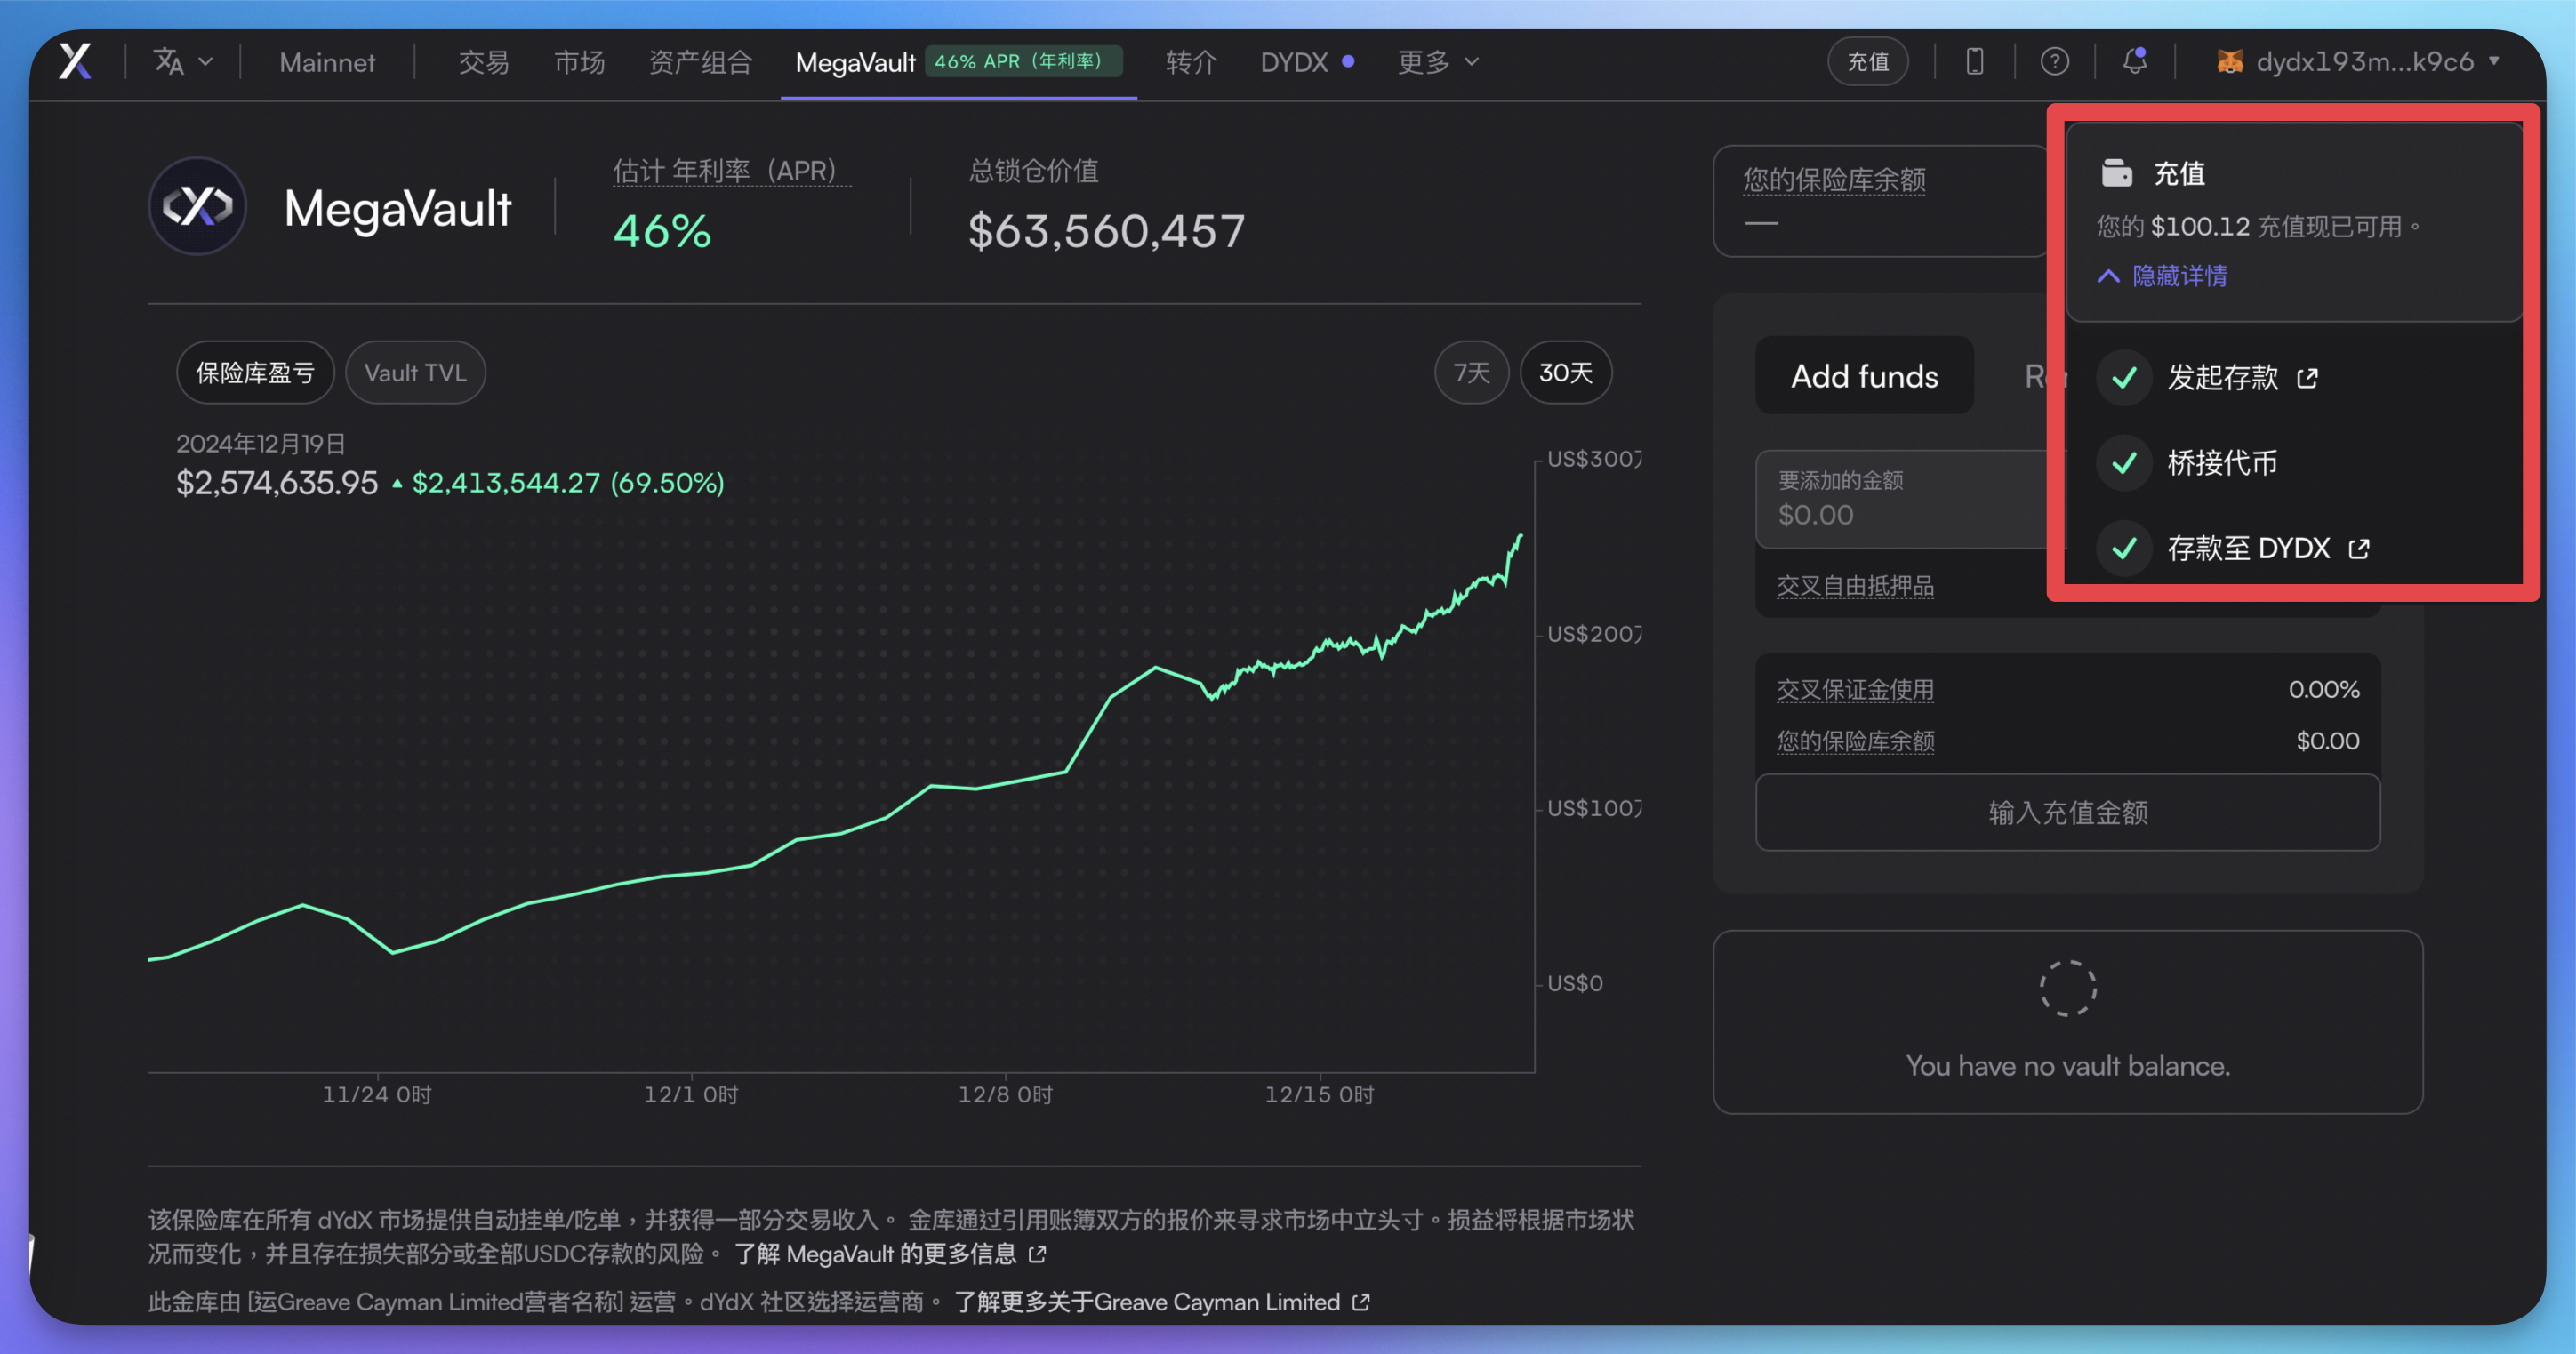2576x1354 pixels.
Task: Select the MegaVault tab
Action: (855, 62)
